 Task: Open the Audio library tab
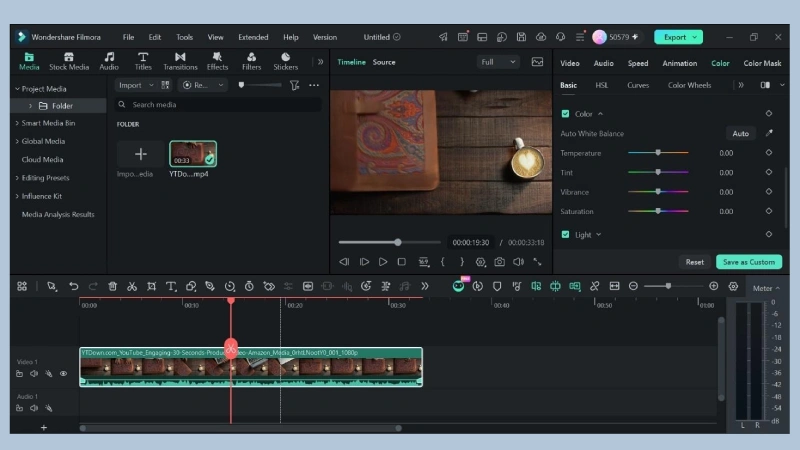pyautogui.click(x=109, y=61)
